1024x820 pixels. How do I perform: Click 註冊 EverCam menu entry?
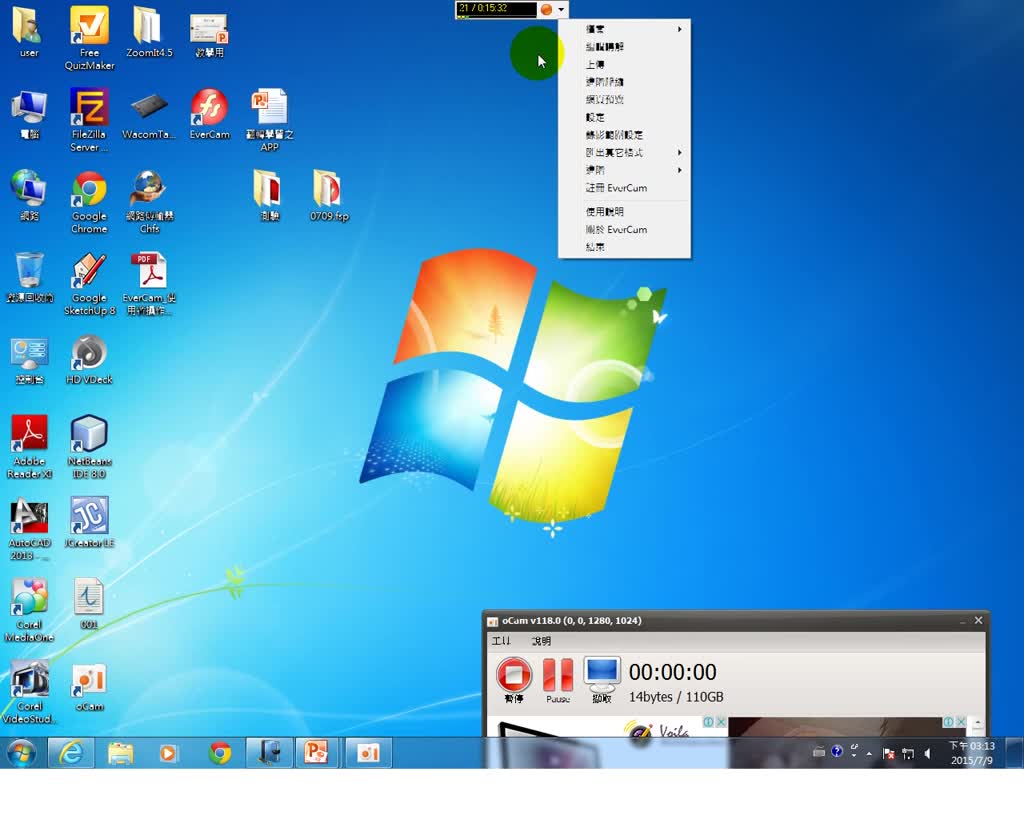tap(624, 187)
